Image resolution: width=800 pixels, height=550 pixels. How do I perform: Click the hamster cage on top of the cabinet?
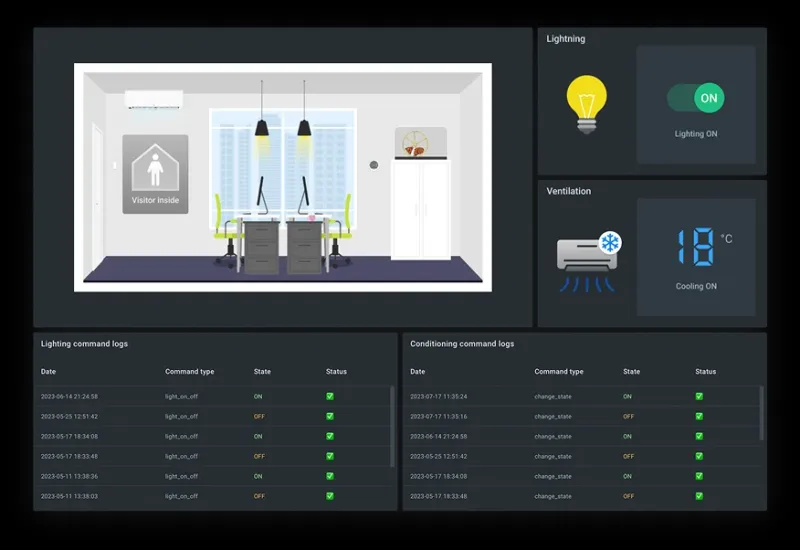(420, 143)
